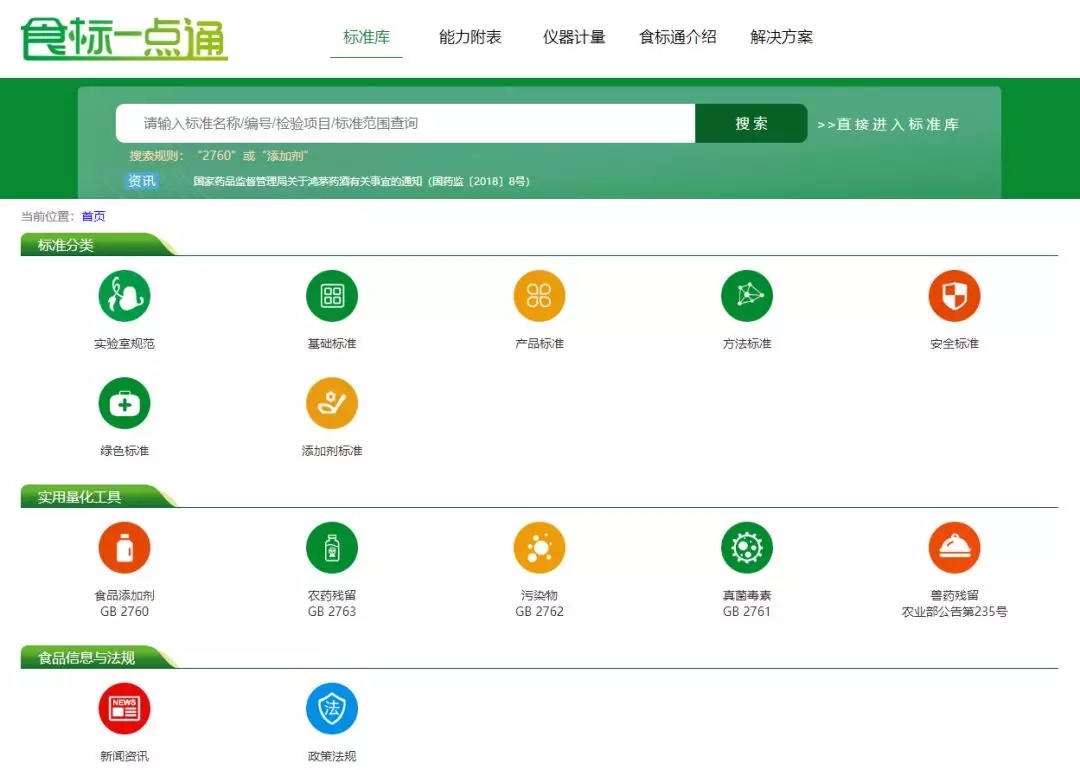Open the 安全标准 shield icon
This screenshot has width=1080, height=770.
[954, 296]
